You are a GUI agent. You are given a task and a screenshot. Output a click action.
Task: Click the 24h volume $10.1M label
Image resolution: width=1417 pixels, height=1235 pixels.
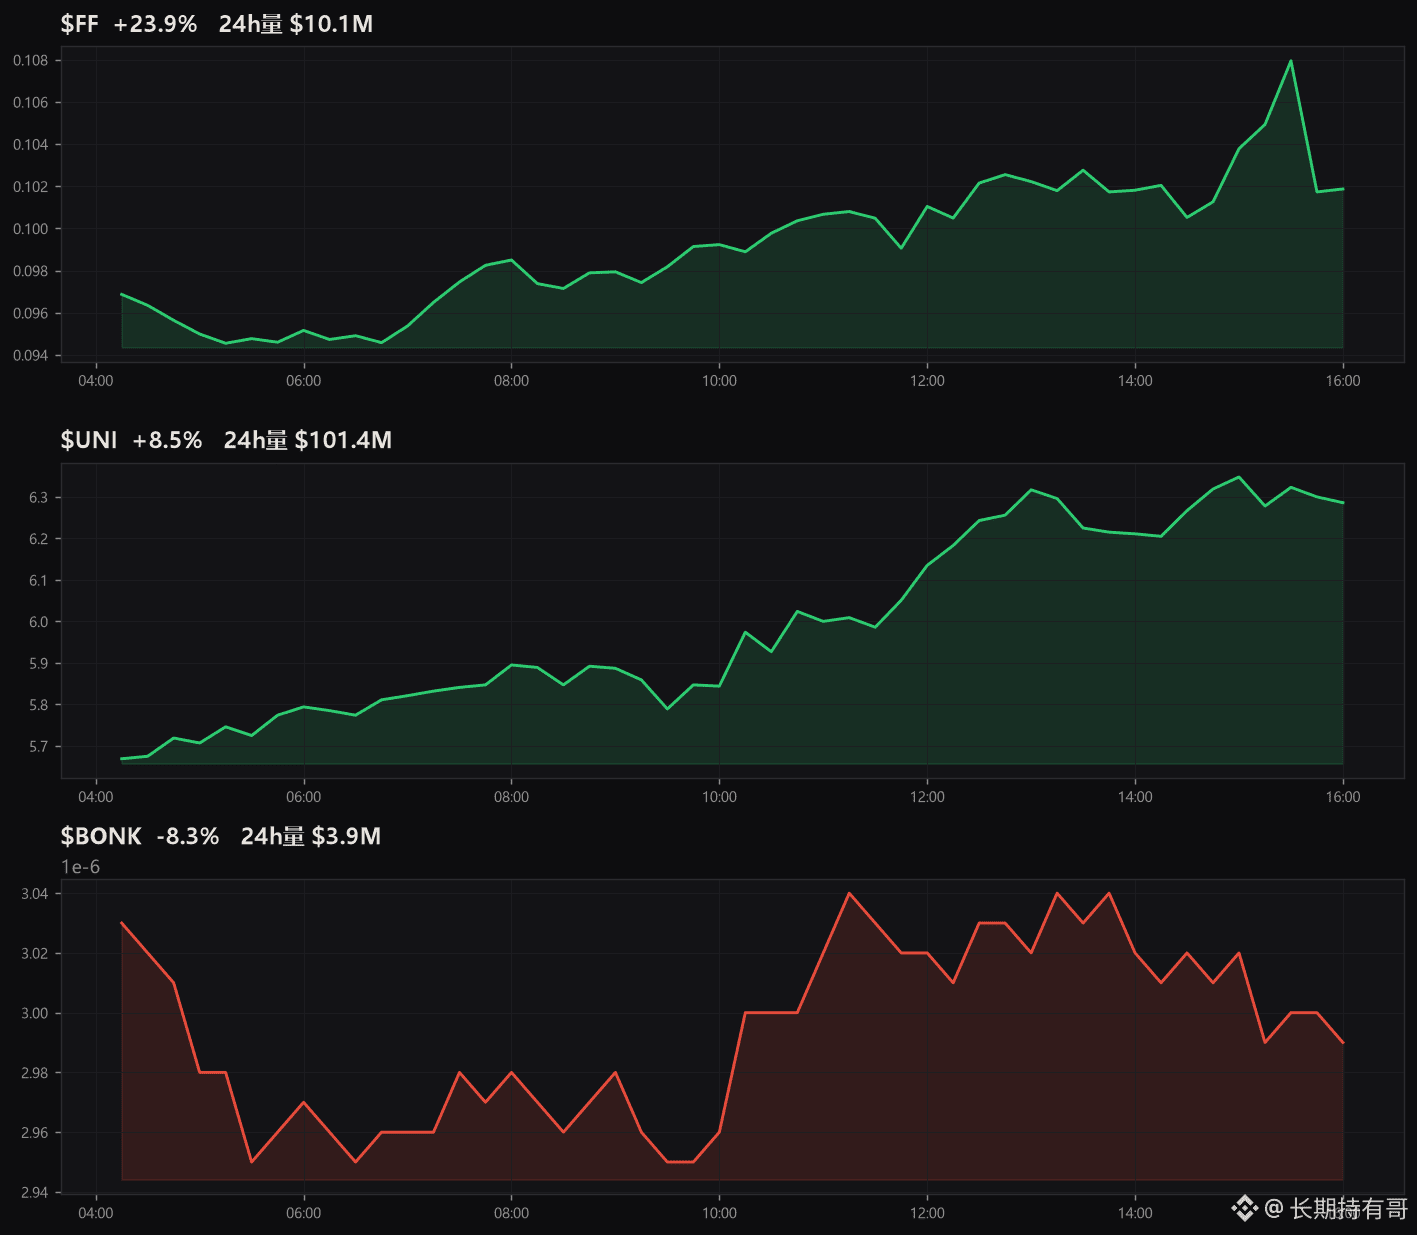296,24
